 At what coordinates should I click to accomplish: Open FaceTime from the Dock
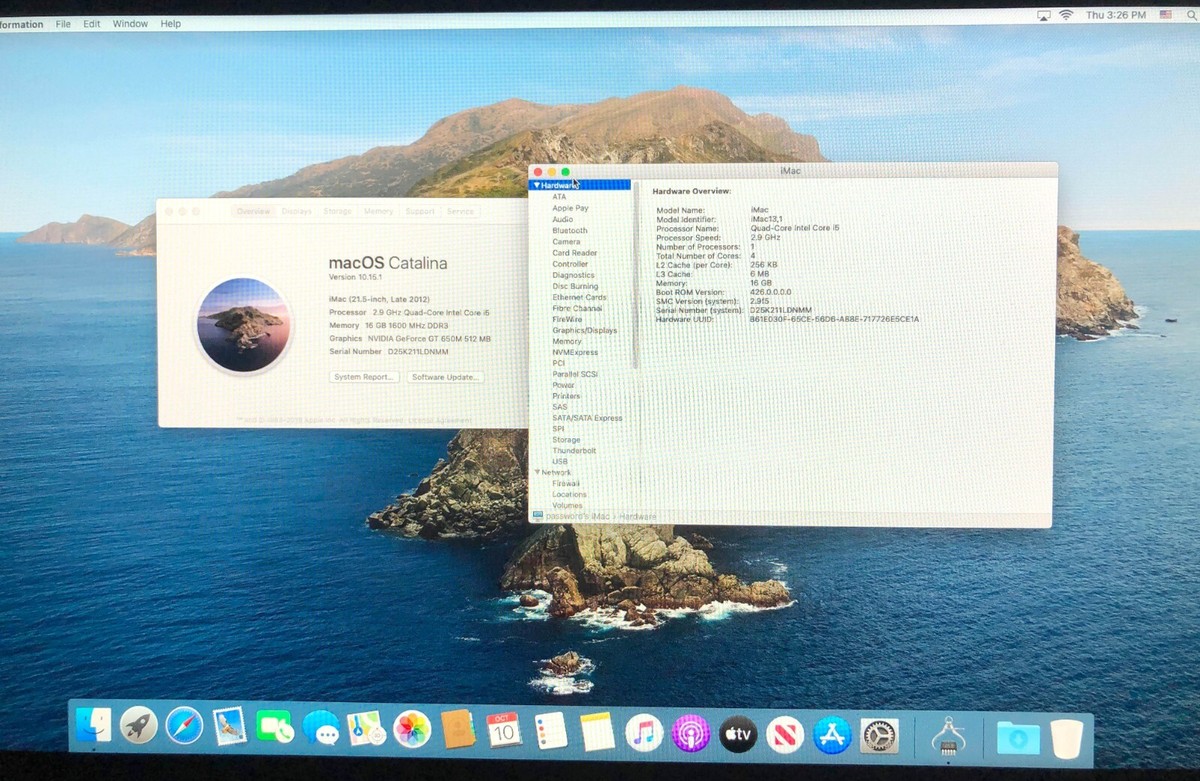tap(275, 727)
